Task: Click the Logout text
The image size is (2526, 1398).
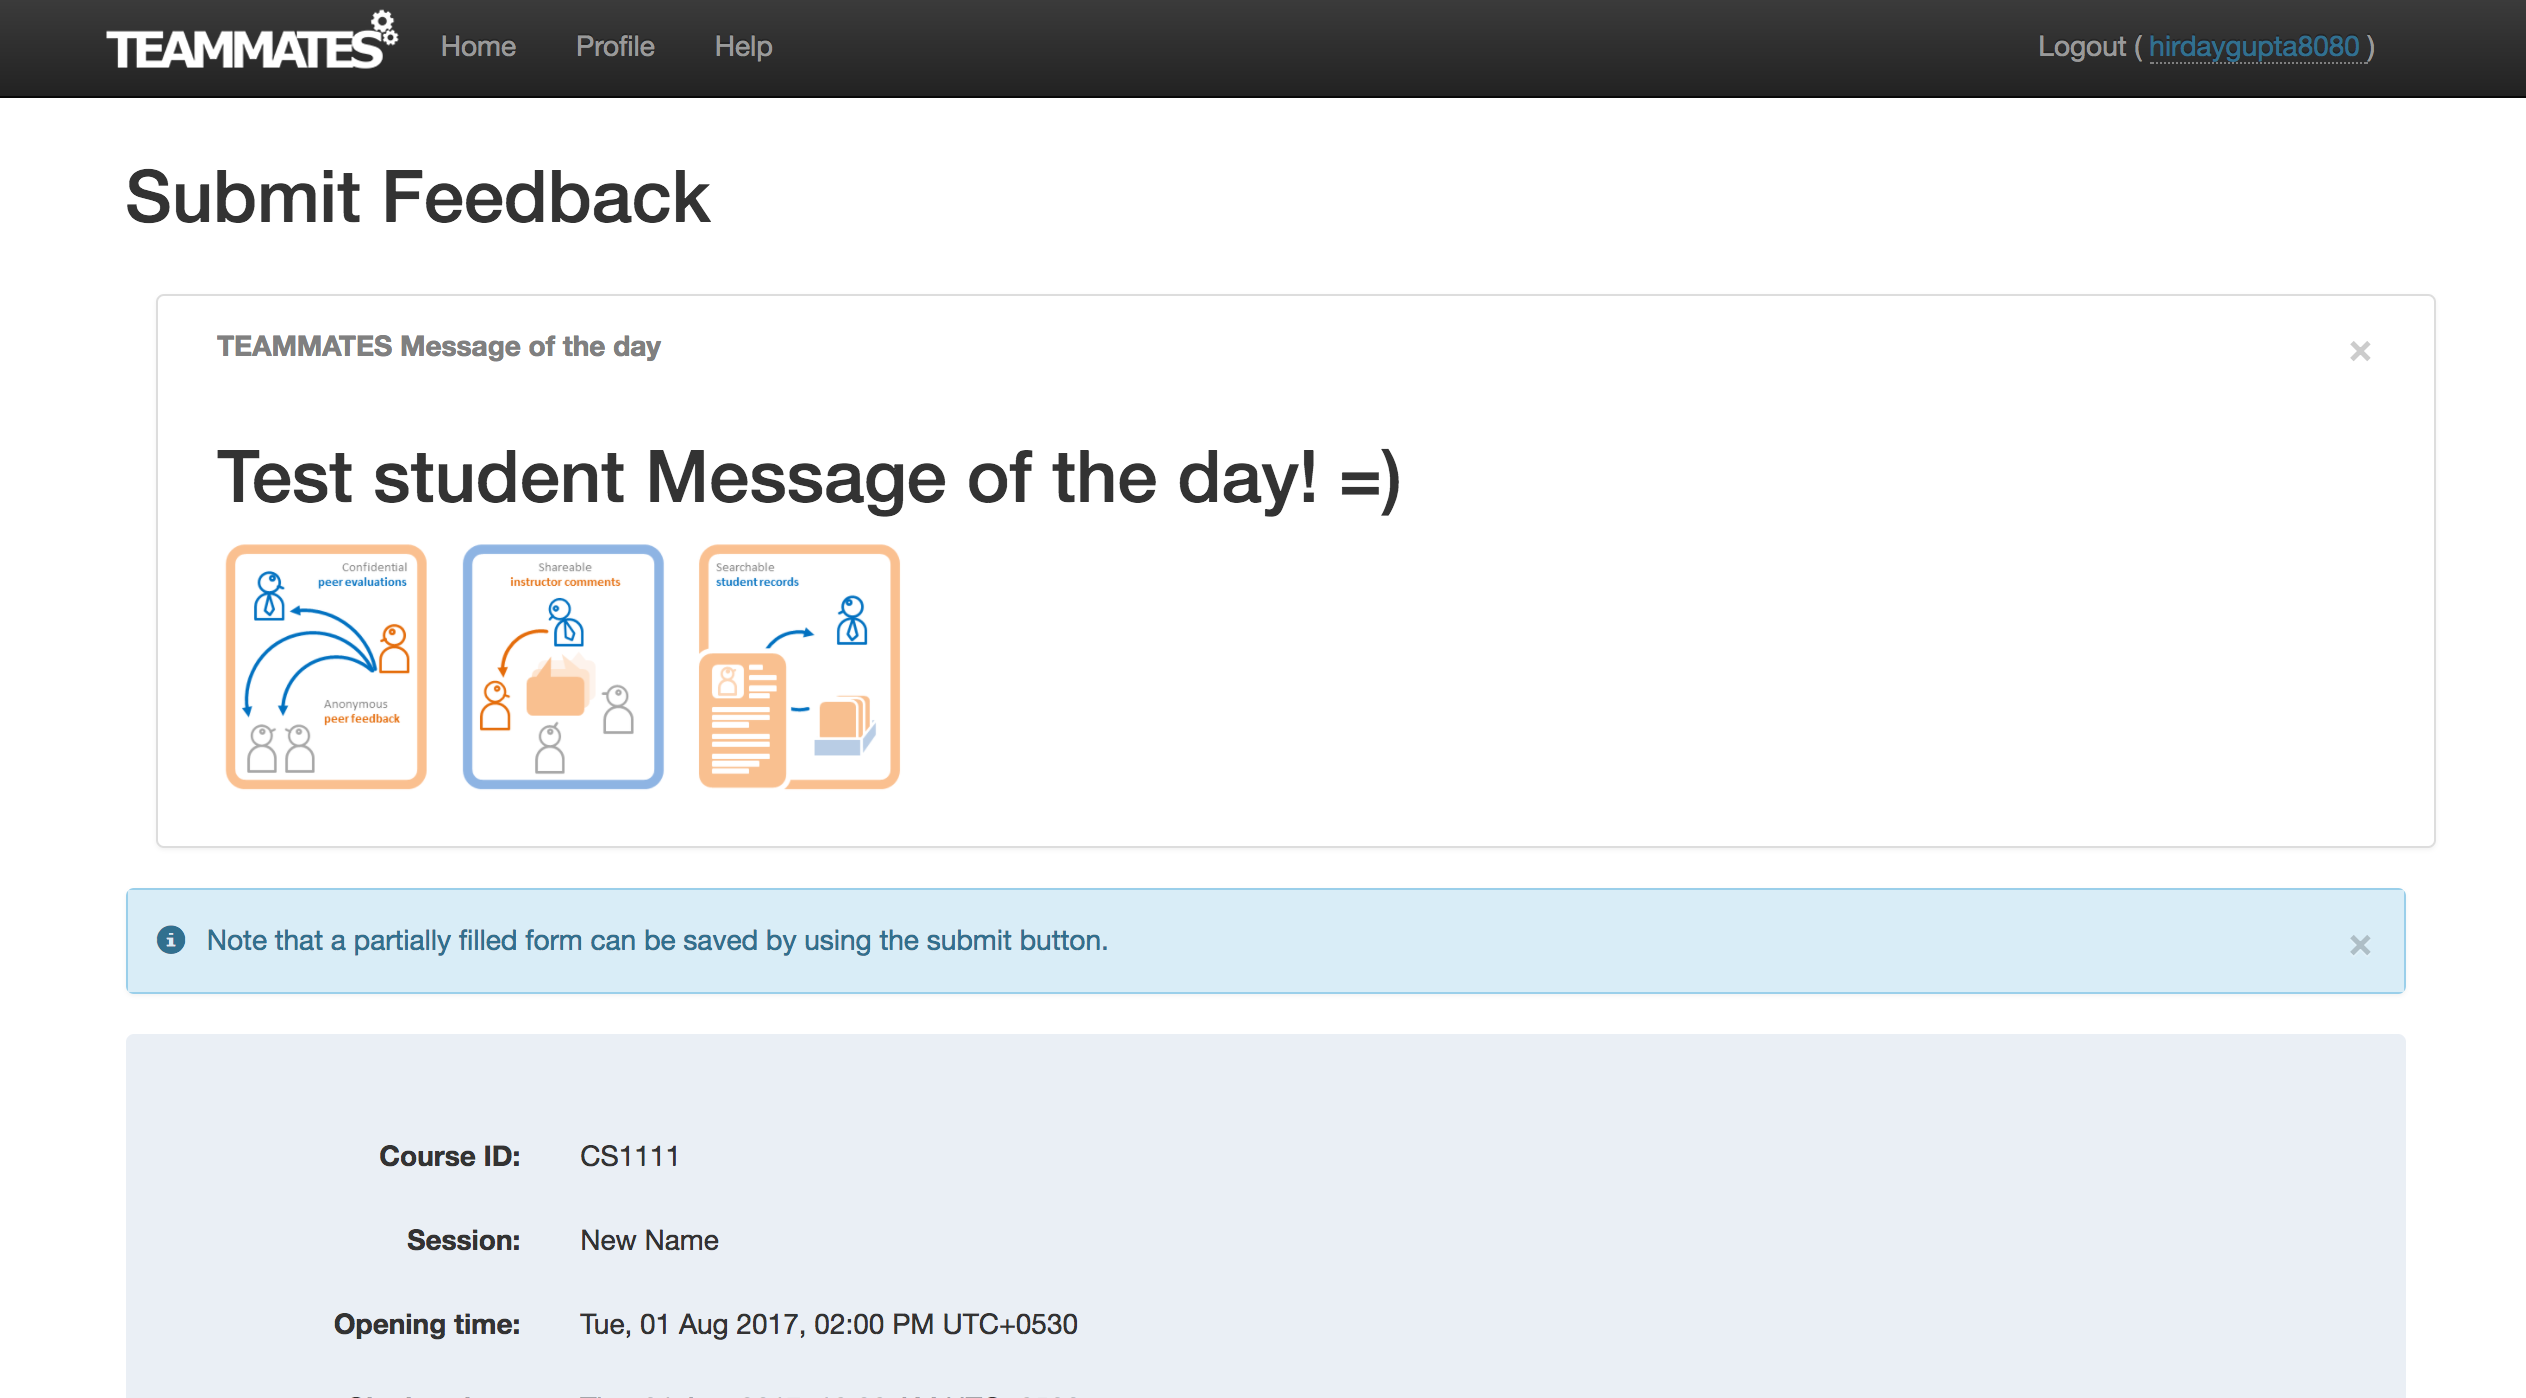Action: (2081, 47)
